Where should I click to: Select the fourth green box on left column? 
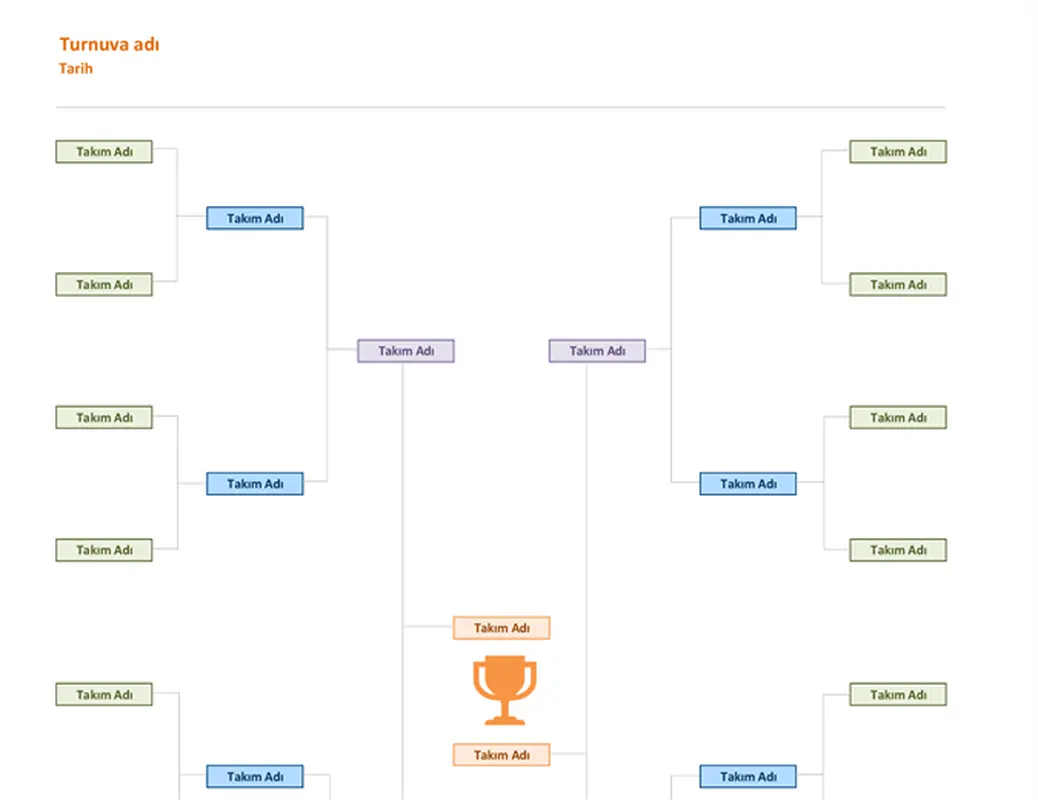point(104,550)
